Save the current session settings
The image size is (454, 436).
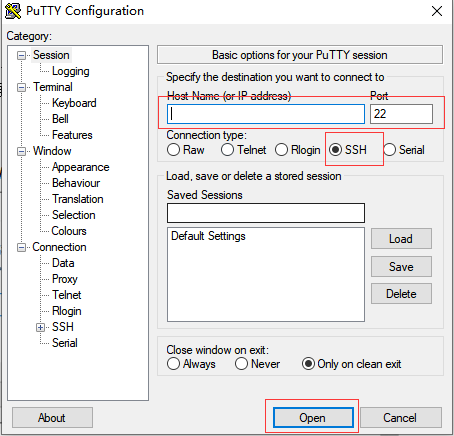pos(401,267)
